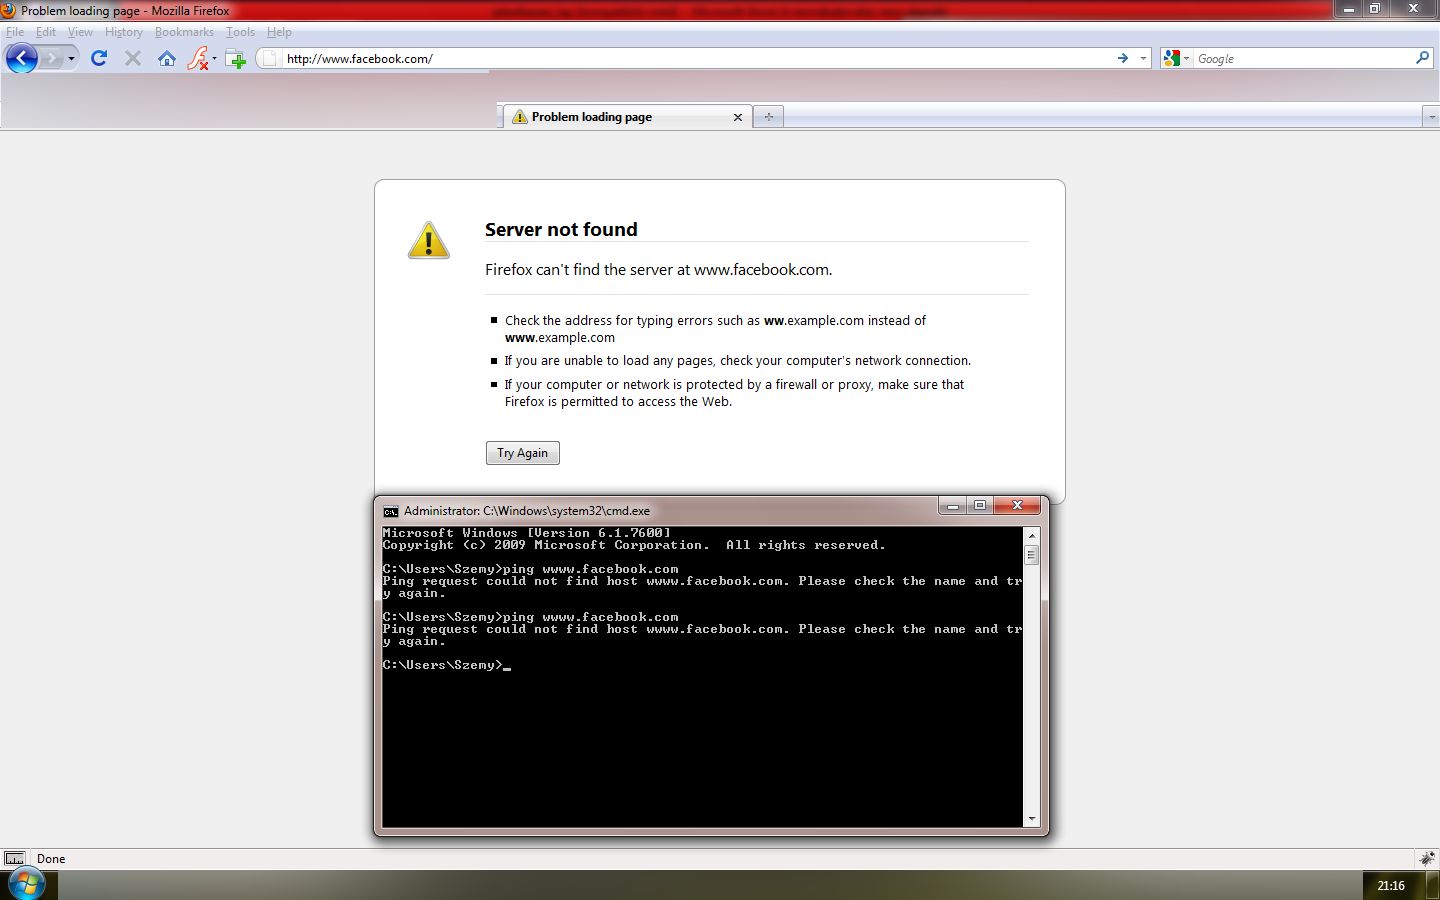Go to the Home page icon
This screenshot has height=900, width=1440.
(167, 58)
